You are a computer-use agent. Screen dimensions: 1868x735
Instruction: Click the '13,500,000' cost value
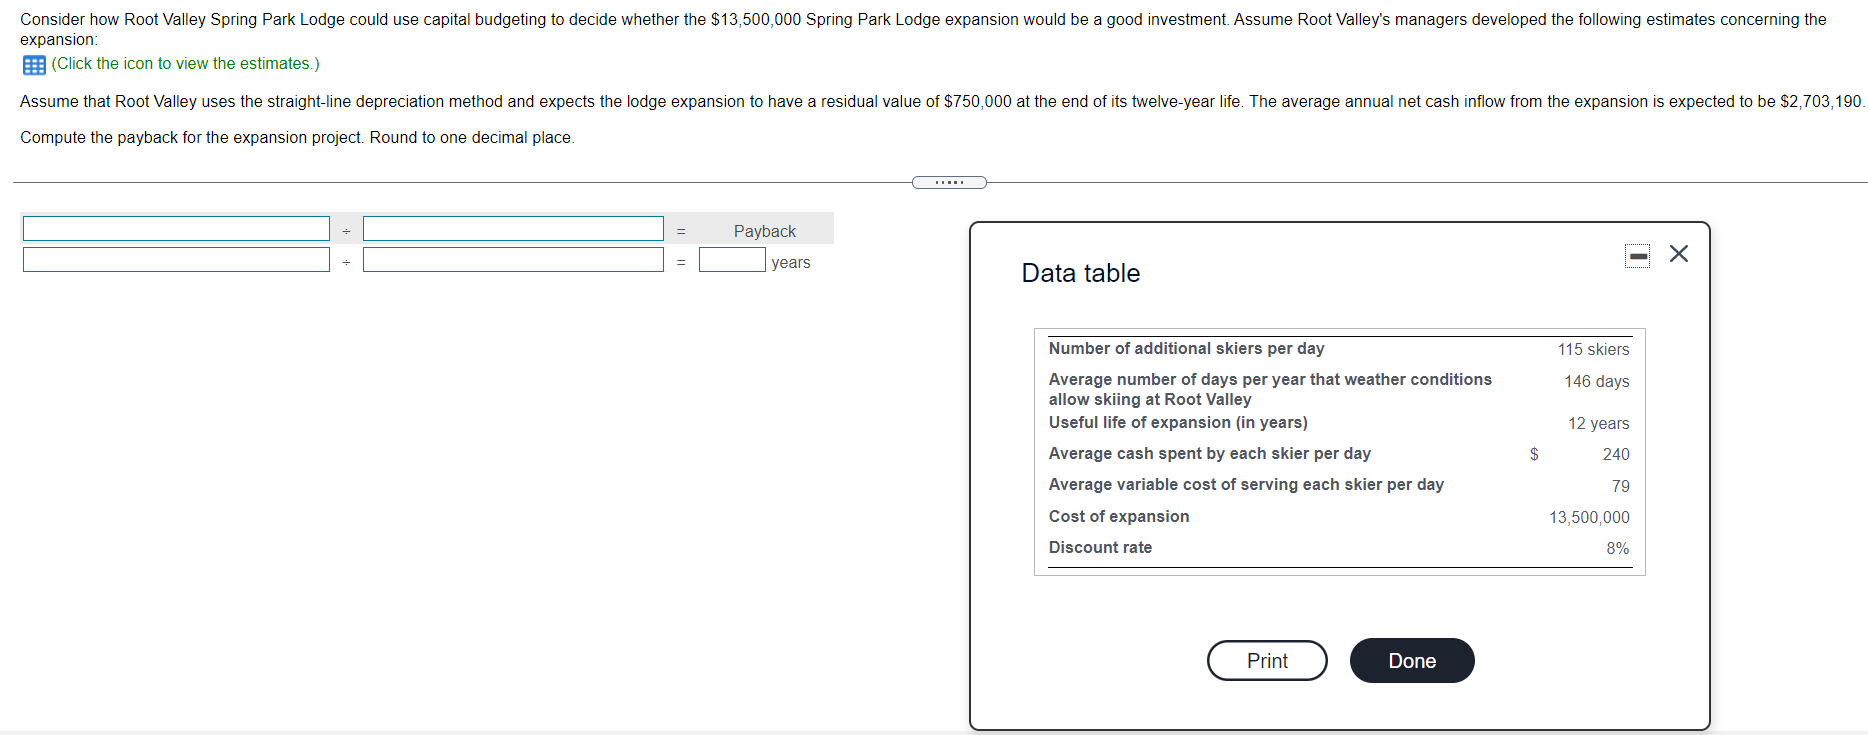(1589, 518)
